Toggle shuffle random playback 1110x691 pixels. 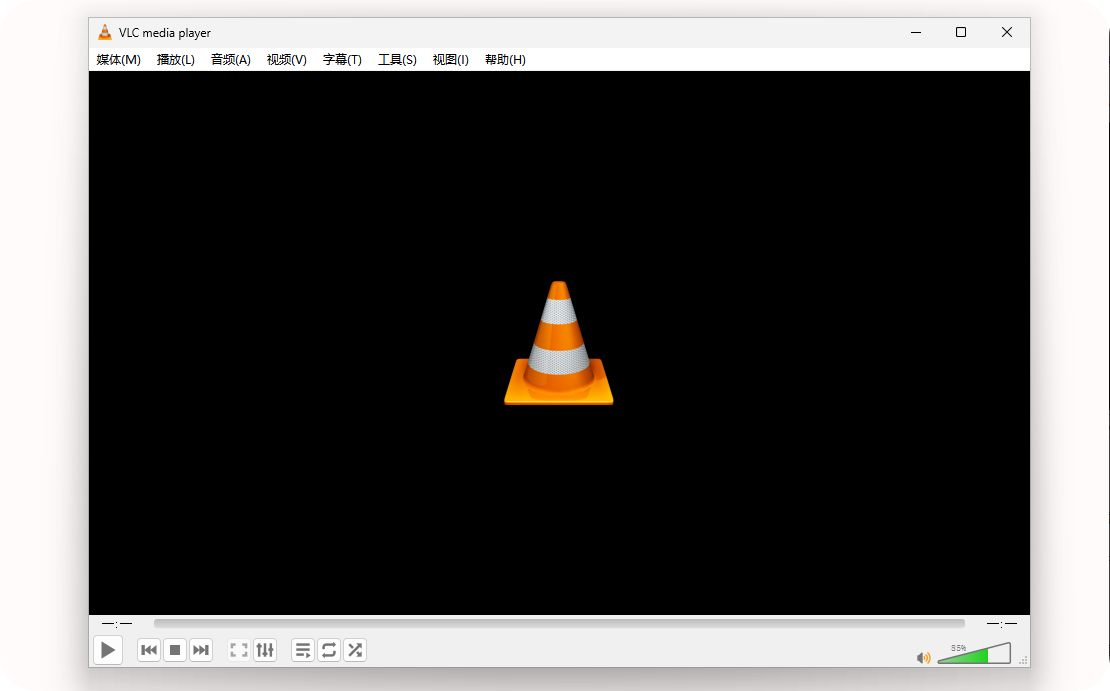354,650
